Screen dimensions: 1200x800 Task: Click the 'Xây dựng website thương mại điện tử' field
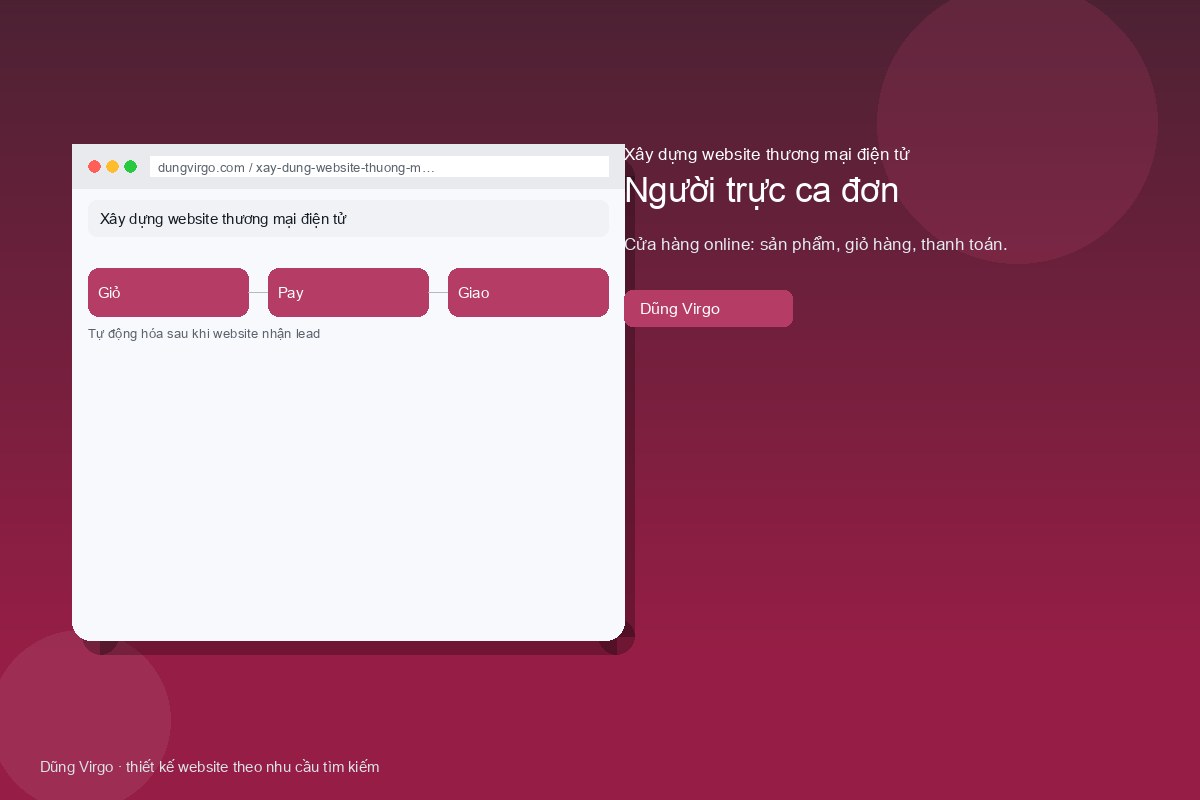(348, 219)
